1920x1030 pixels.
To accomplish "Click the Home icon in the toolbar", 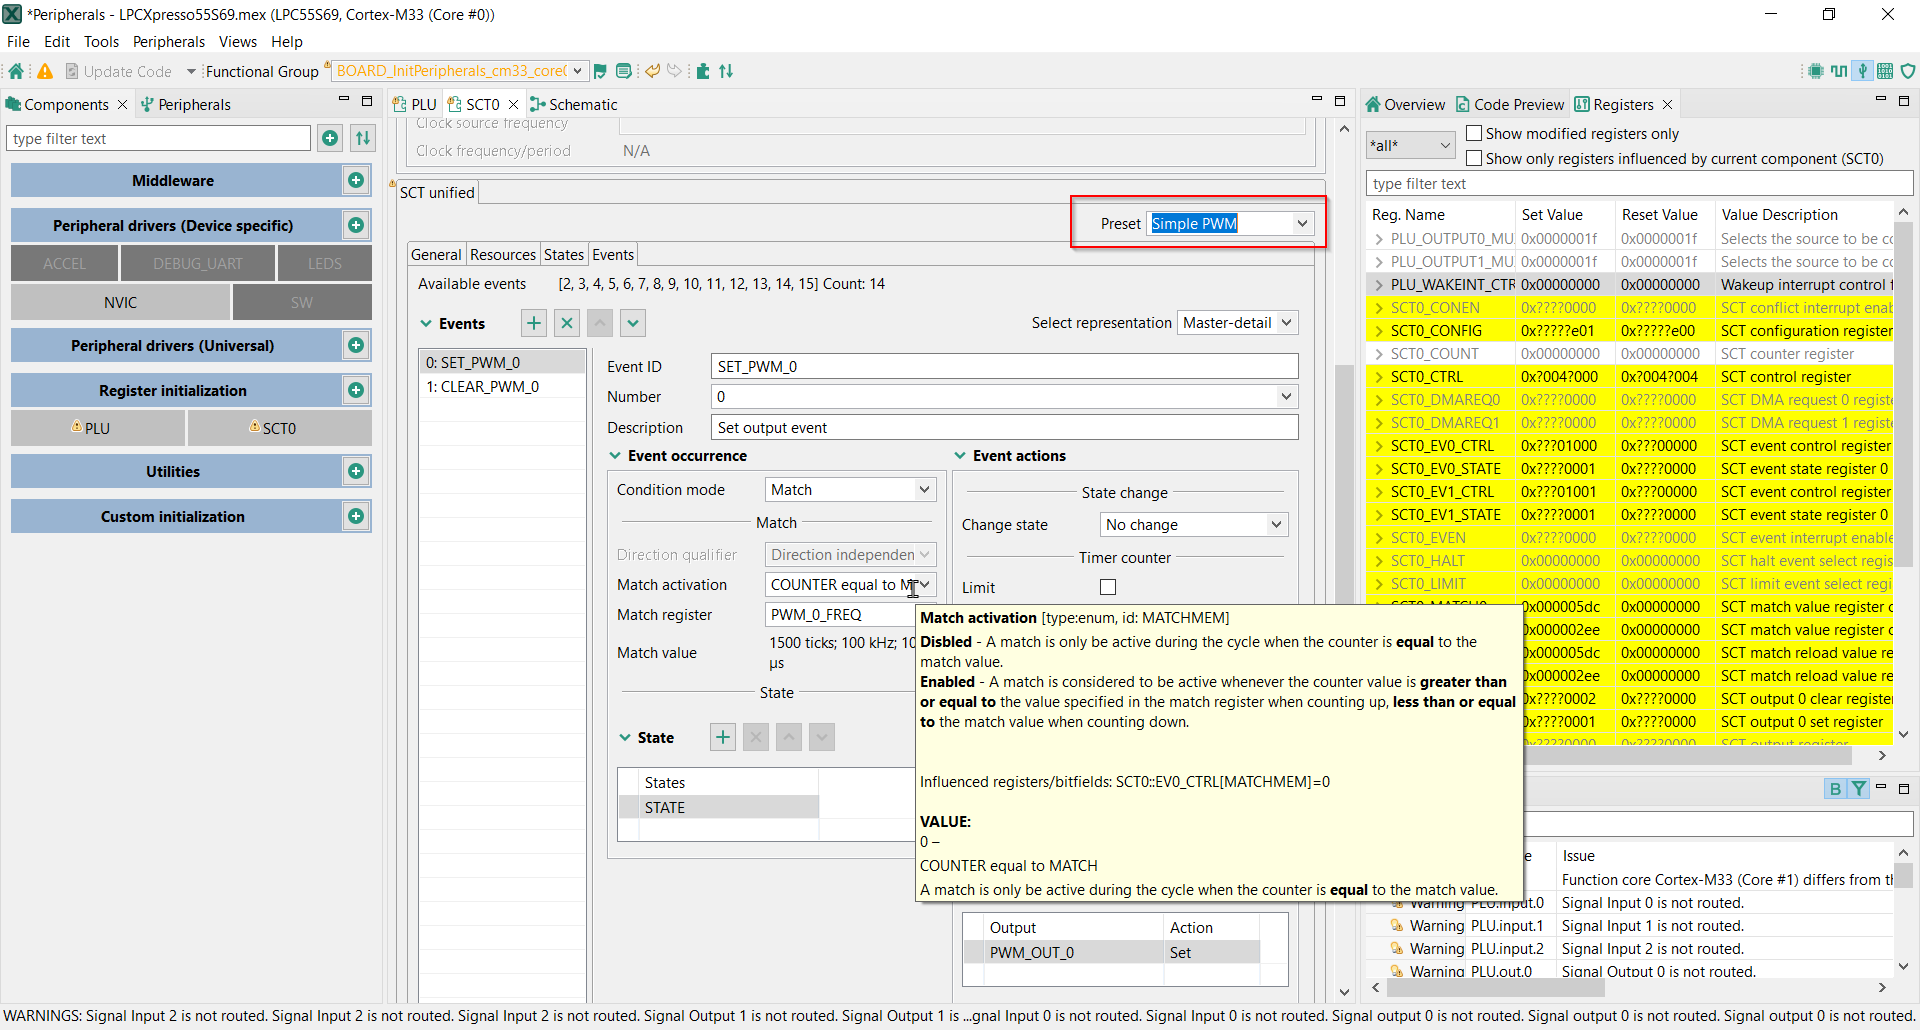I will pyautogui.click(x=16, y=71).
